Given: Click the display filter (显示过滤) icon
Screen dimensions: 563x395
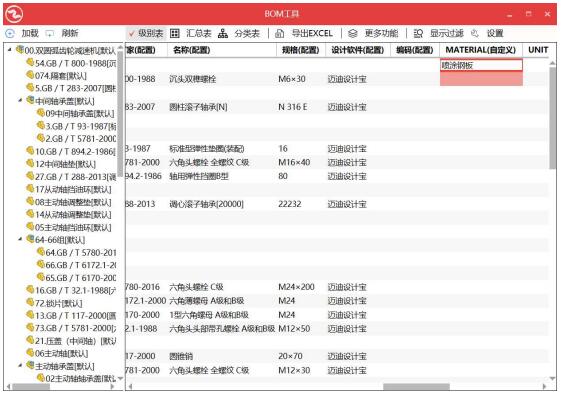Looking at the screenshot, I should point(418,34).
